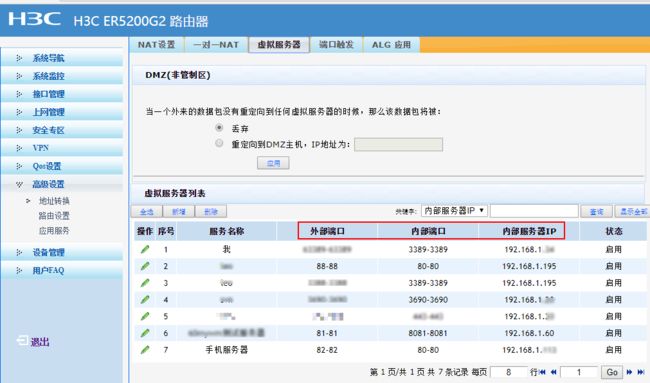The height and width of the screenshot is (383, 650).
Task: Click the 88-88 external port cell
Action: click(327, 266)
